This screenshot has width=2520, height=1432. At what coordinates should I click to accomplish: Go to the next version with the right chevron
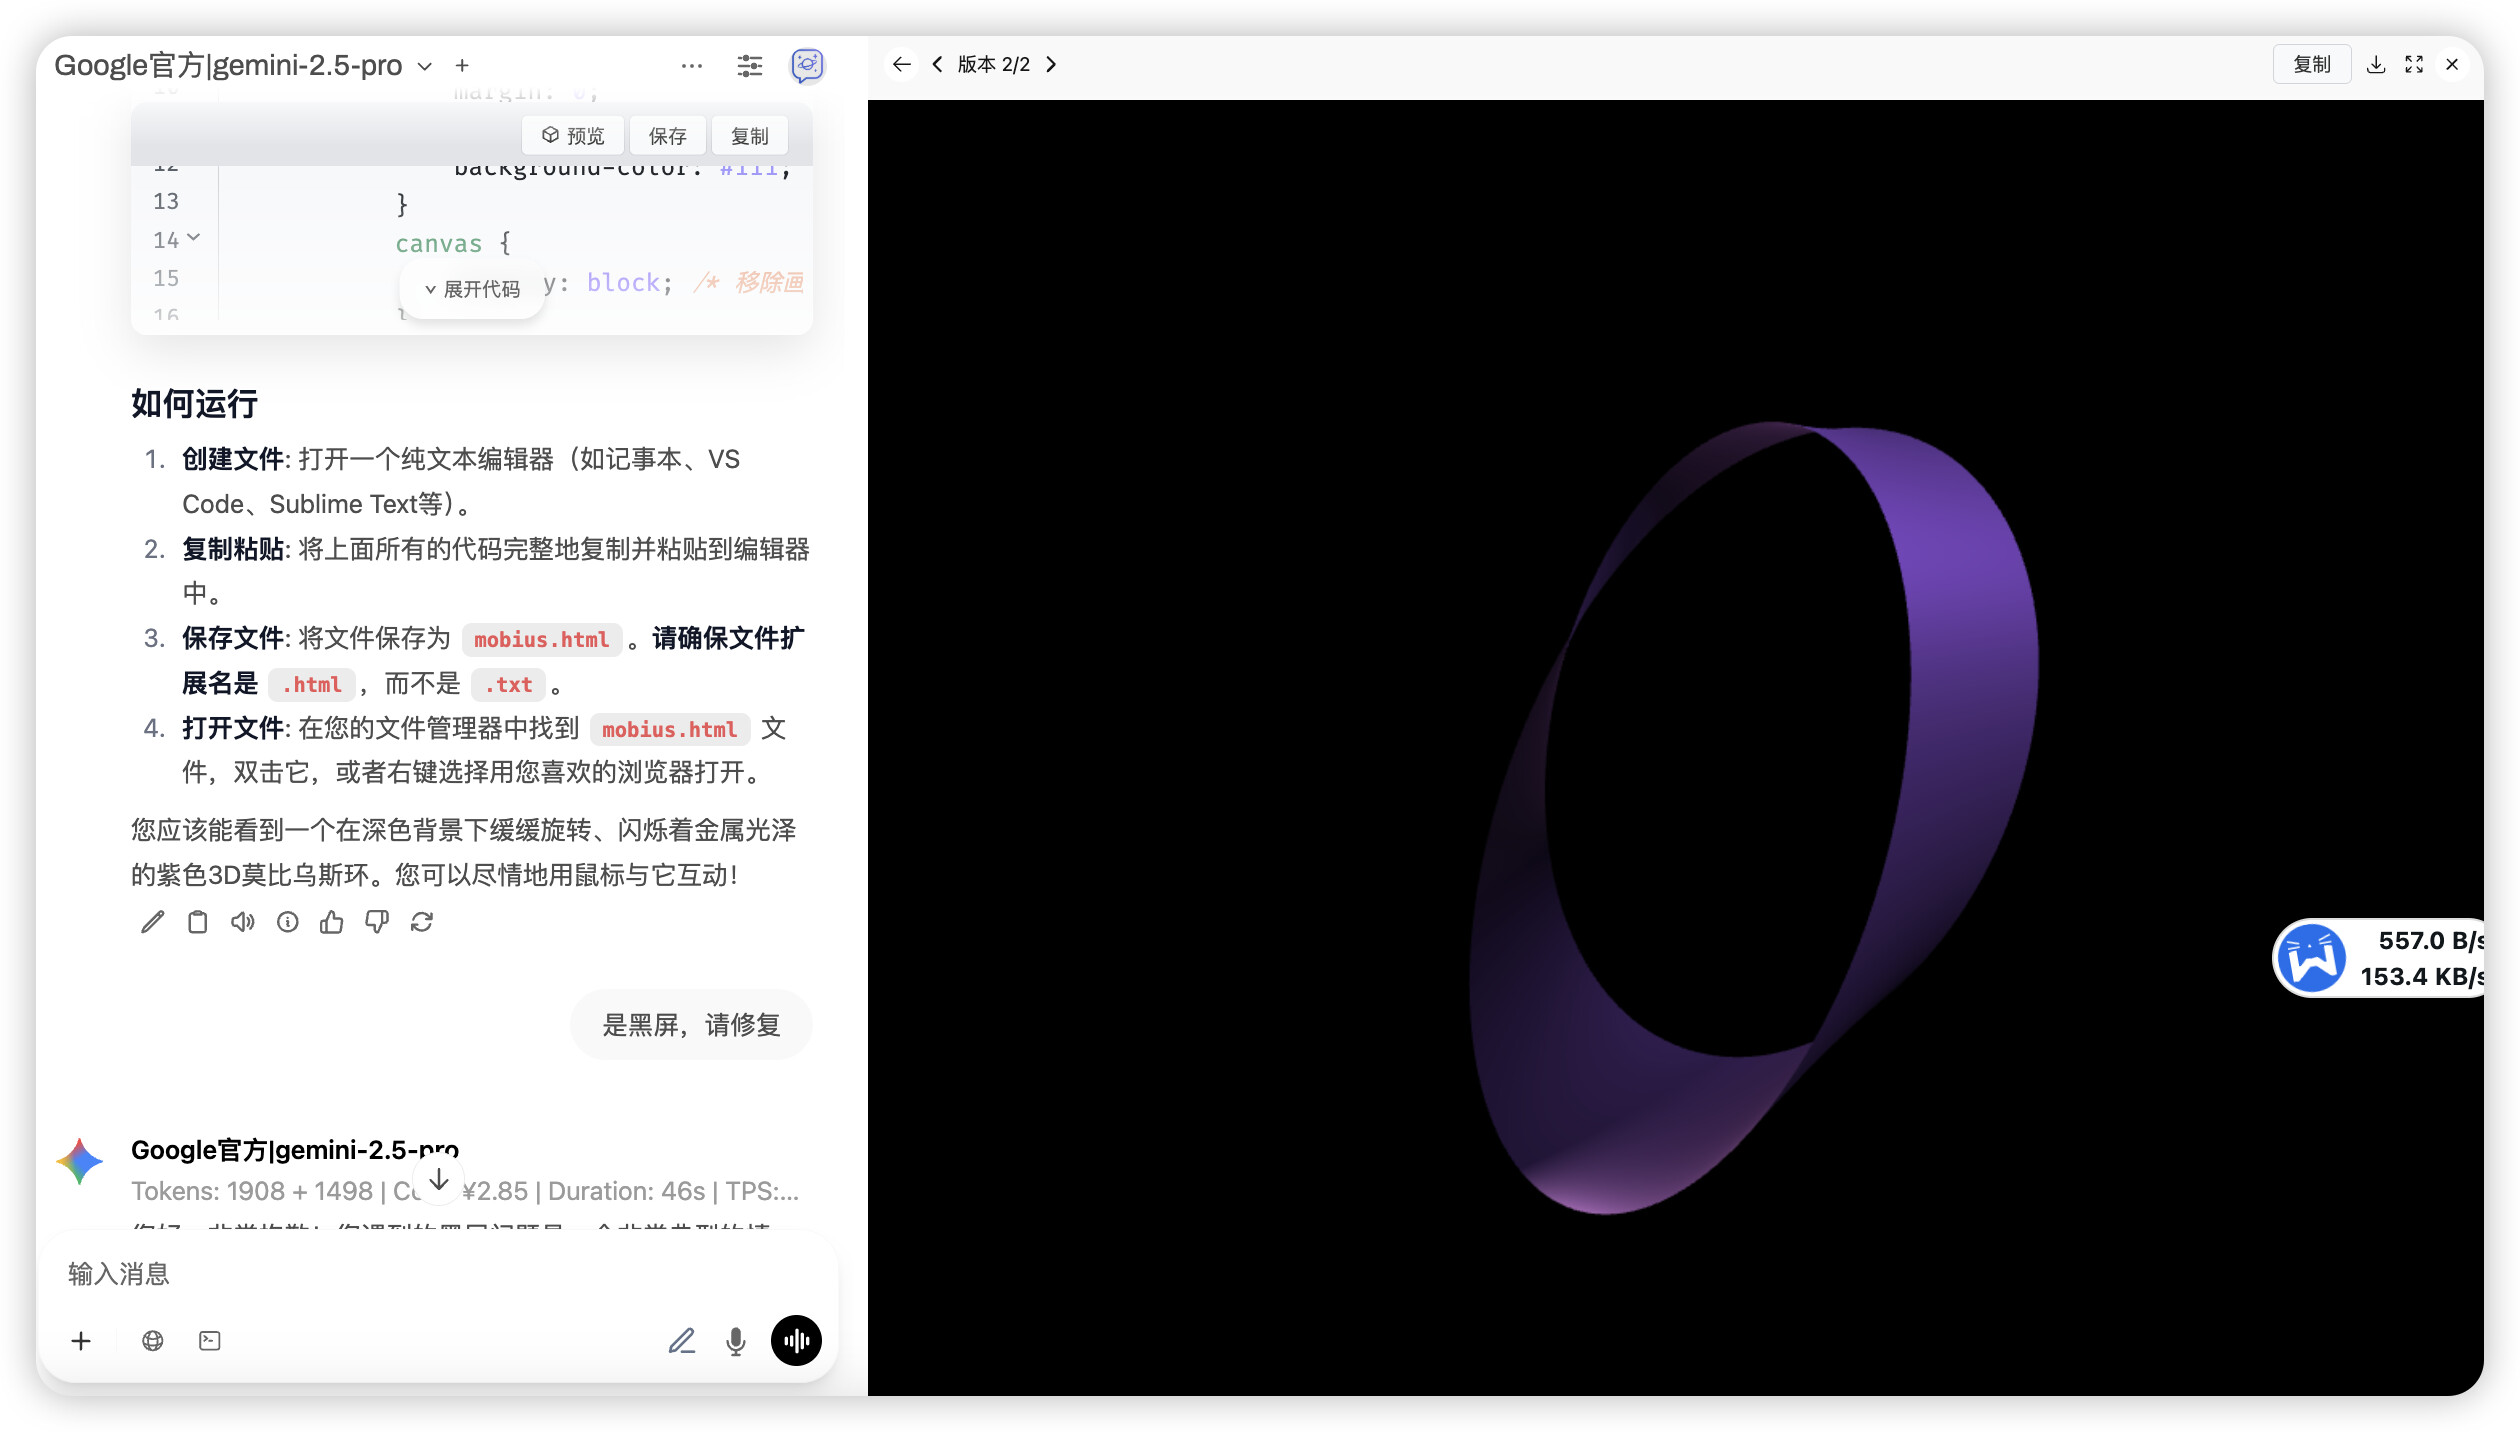point(1051,64)
